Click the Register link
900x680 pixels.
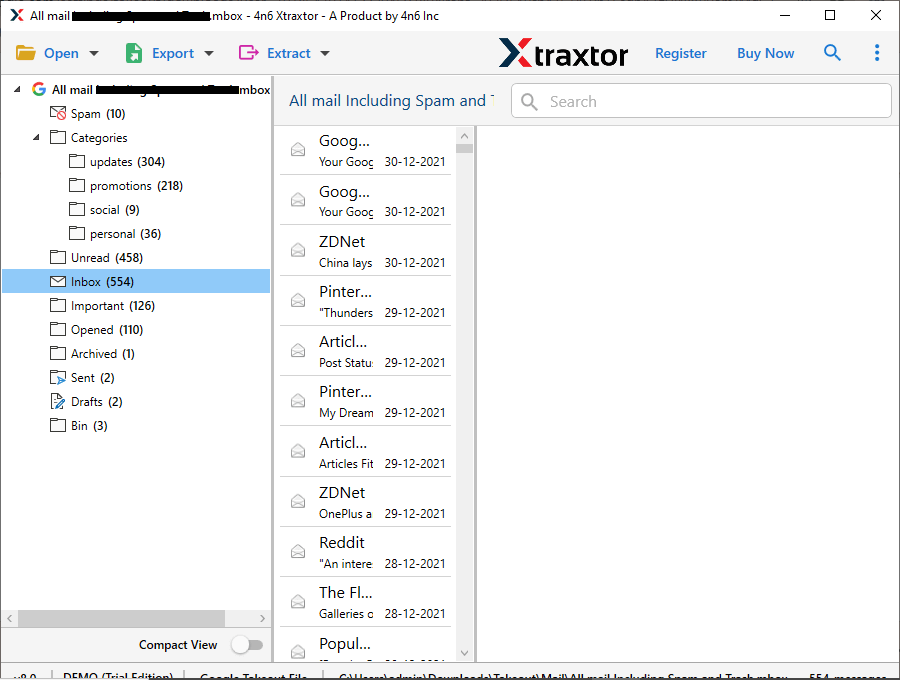[681, 52]
